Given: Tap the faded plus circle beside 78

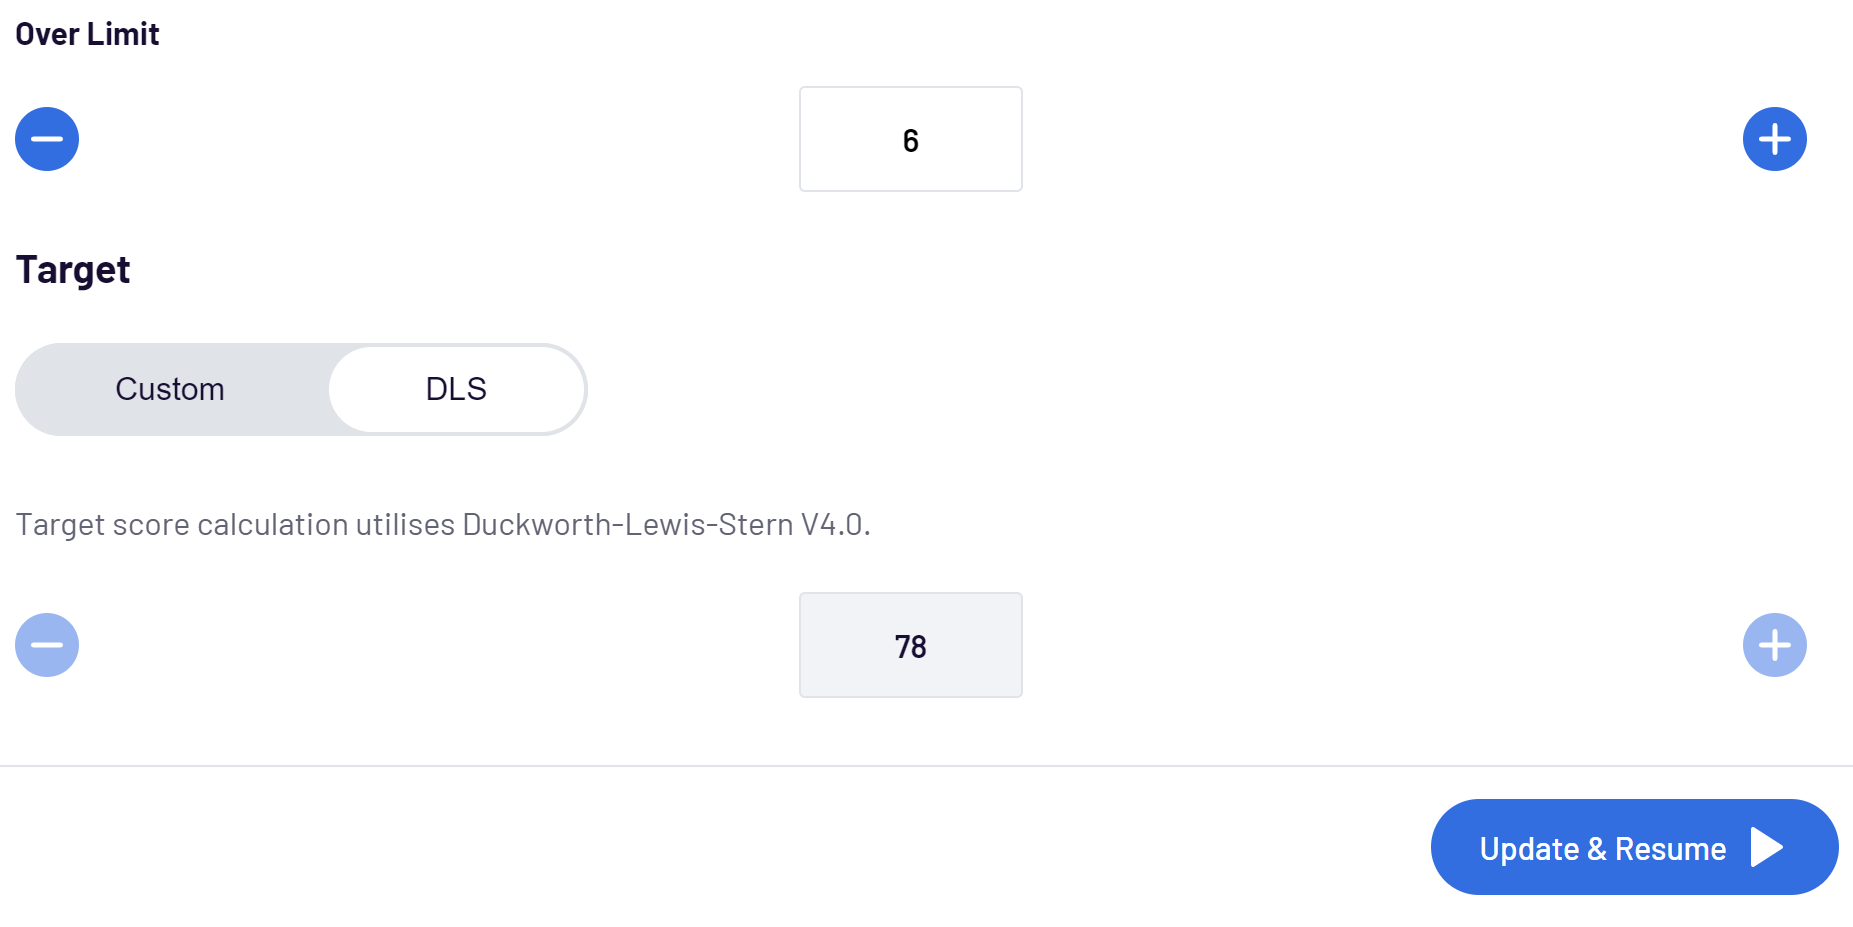Looking at the screenshot, I should click(x=1774, y=645).
